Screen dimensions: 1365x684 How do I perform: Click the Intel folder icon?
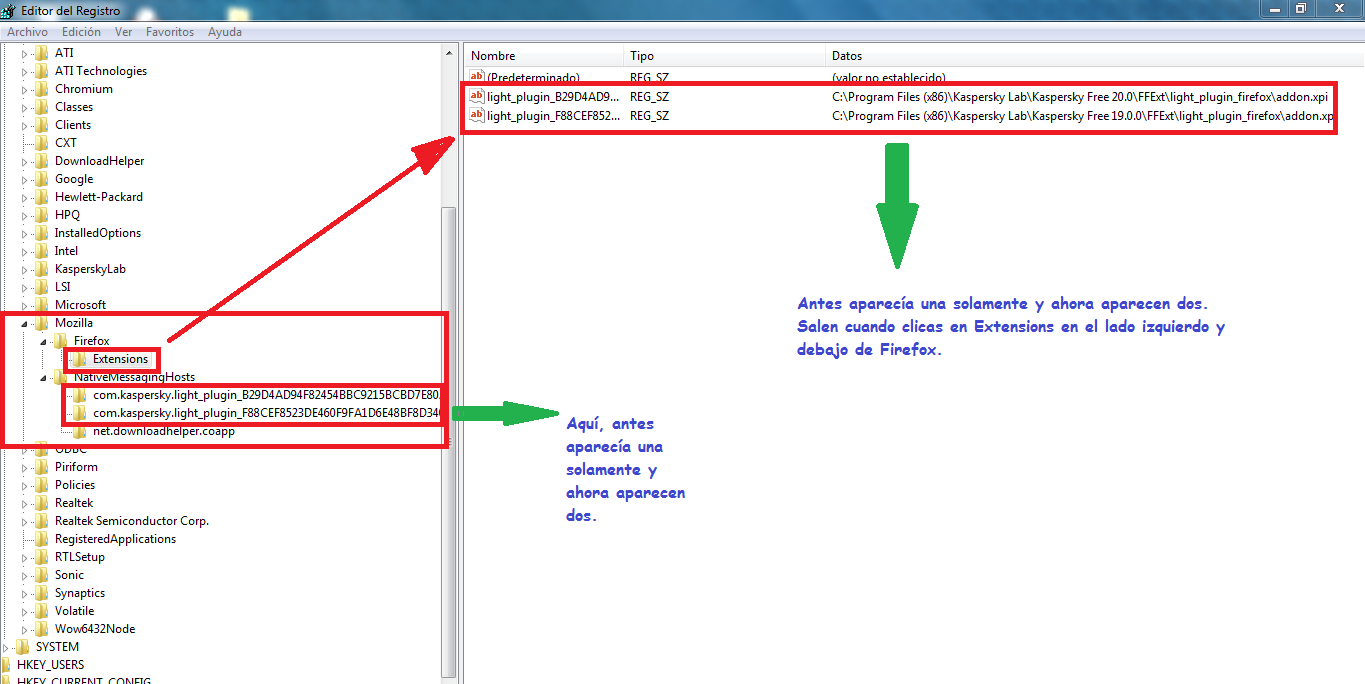pos(42,251)
